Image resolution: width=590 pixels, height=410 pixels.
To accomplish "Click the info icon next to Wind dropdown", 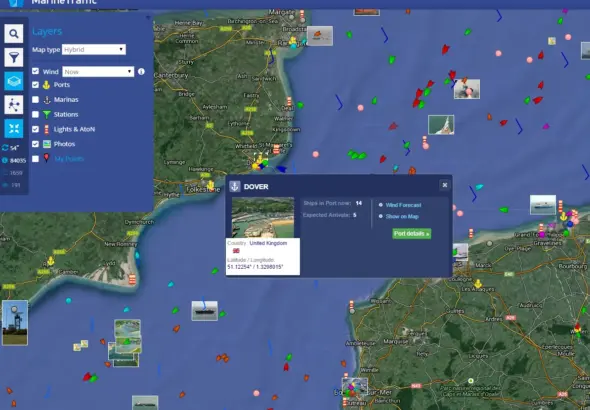I will click(141, 71).
